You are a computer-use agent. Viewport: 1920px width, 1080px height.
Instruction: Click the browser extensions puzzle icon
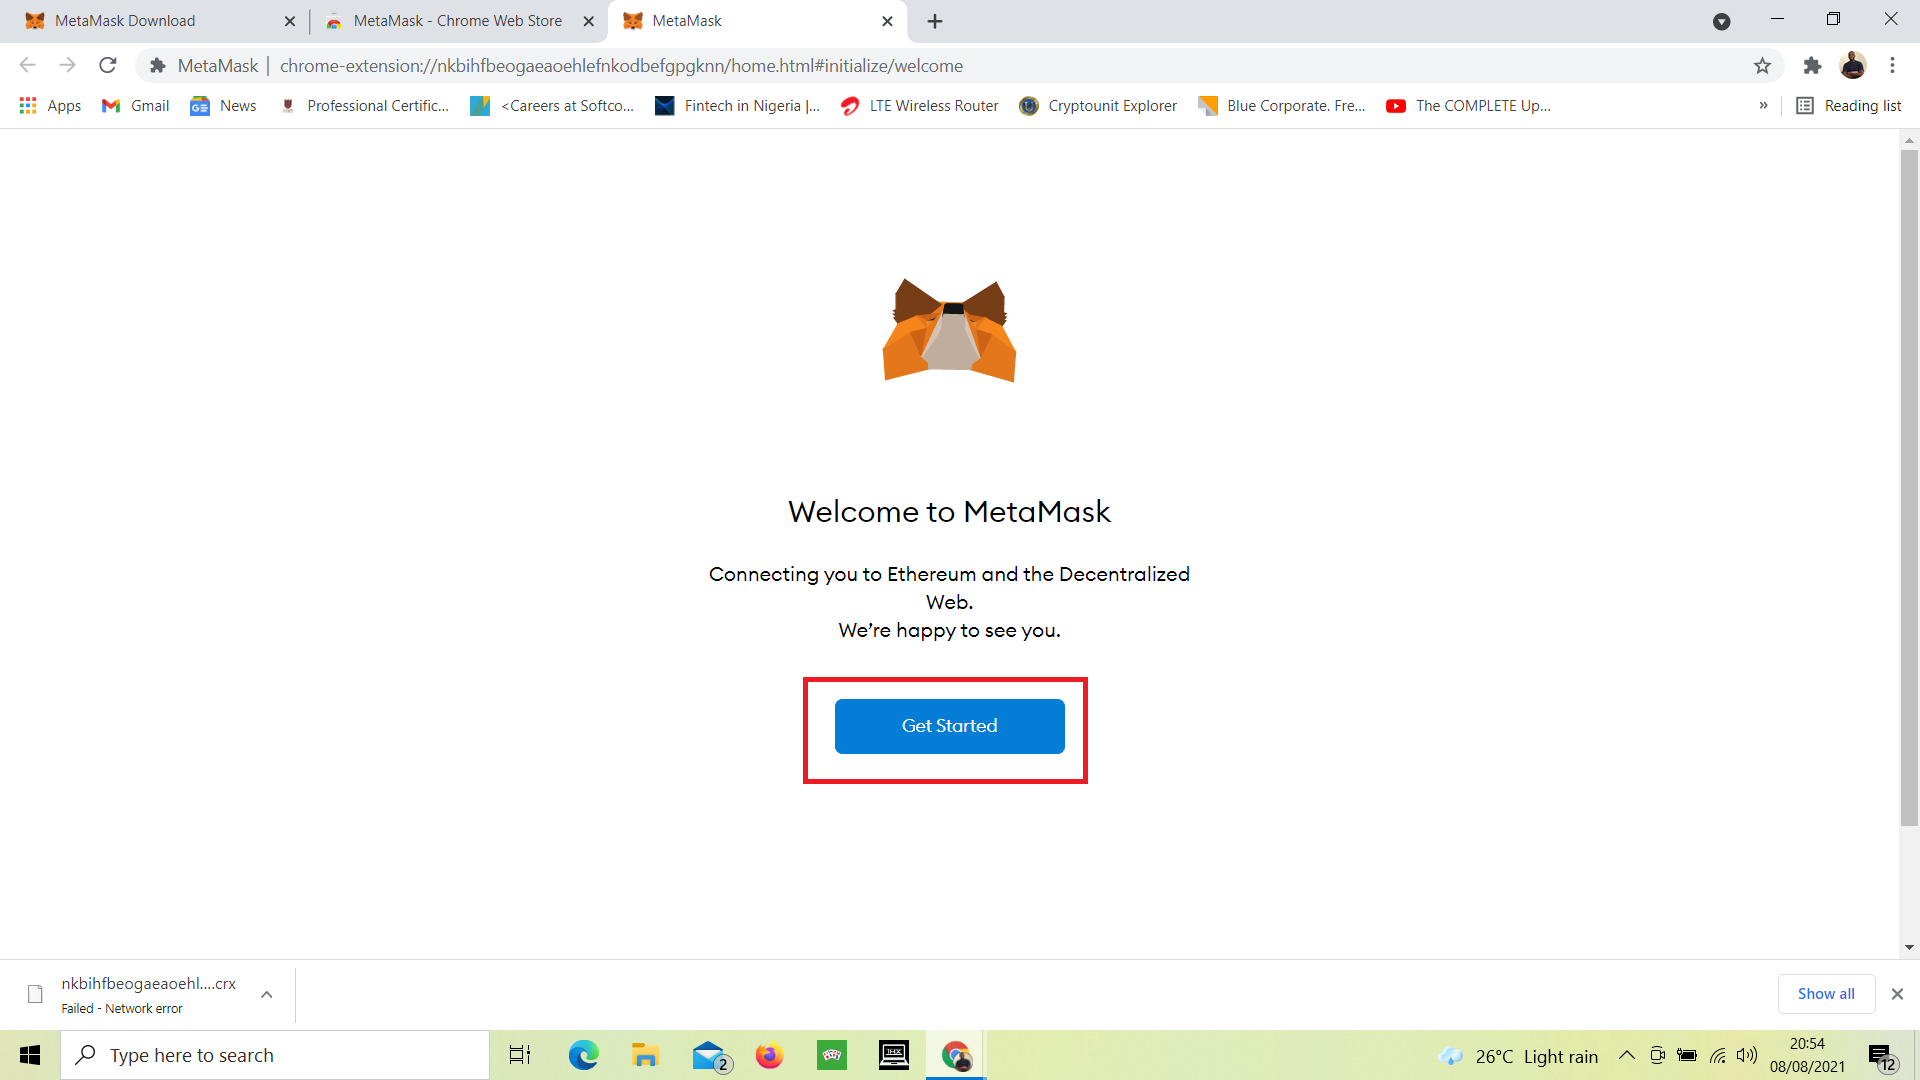(1811, 65)
